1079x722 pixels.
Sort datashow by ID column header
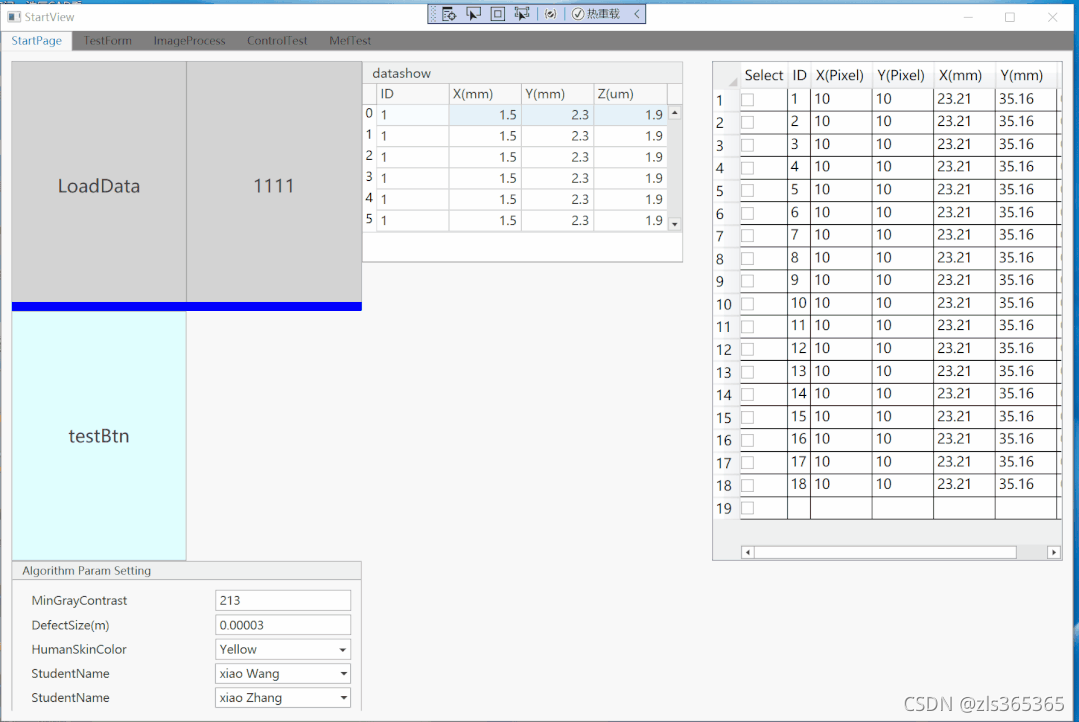pos(412,94)
